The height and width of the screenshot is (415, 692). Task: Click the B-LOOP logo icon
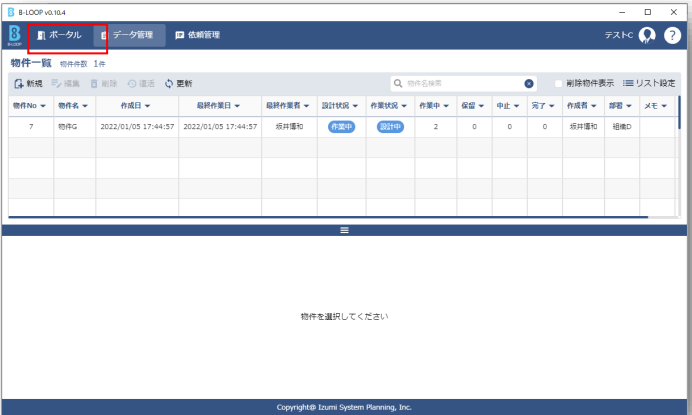point(14,35)
